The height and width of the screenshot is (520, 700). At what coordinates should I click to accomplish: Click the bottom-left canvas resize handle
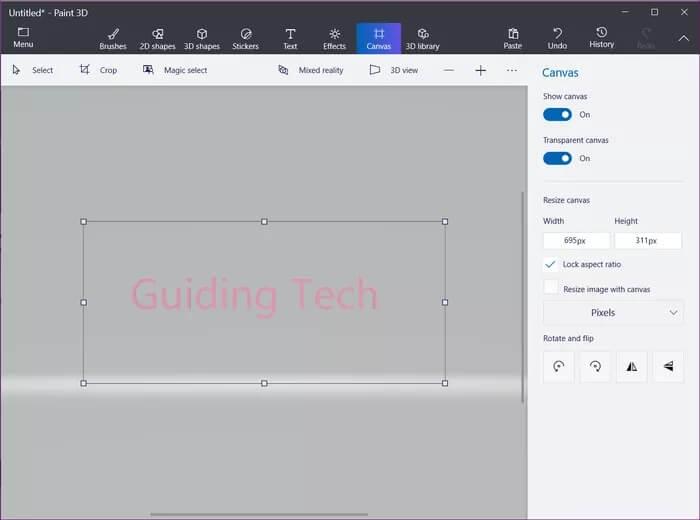pyautogui.click(x=83, y=383)
